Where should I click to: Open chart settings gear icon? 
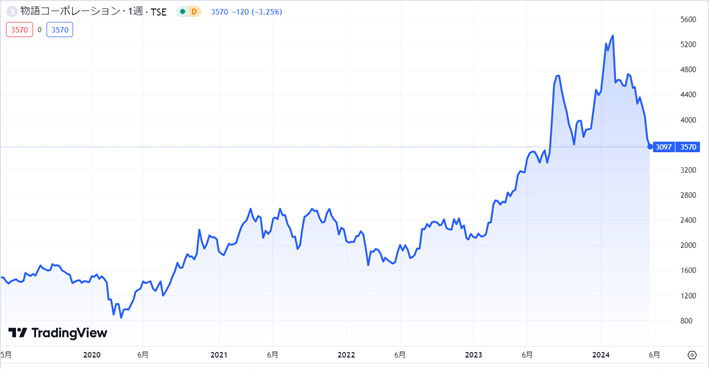click(x=692, y=355)
